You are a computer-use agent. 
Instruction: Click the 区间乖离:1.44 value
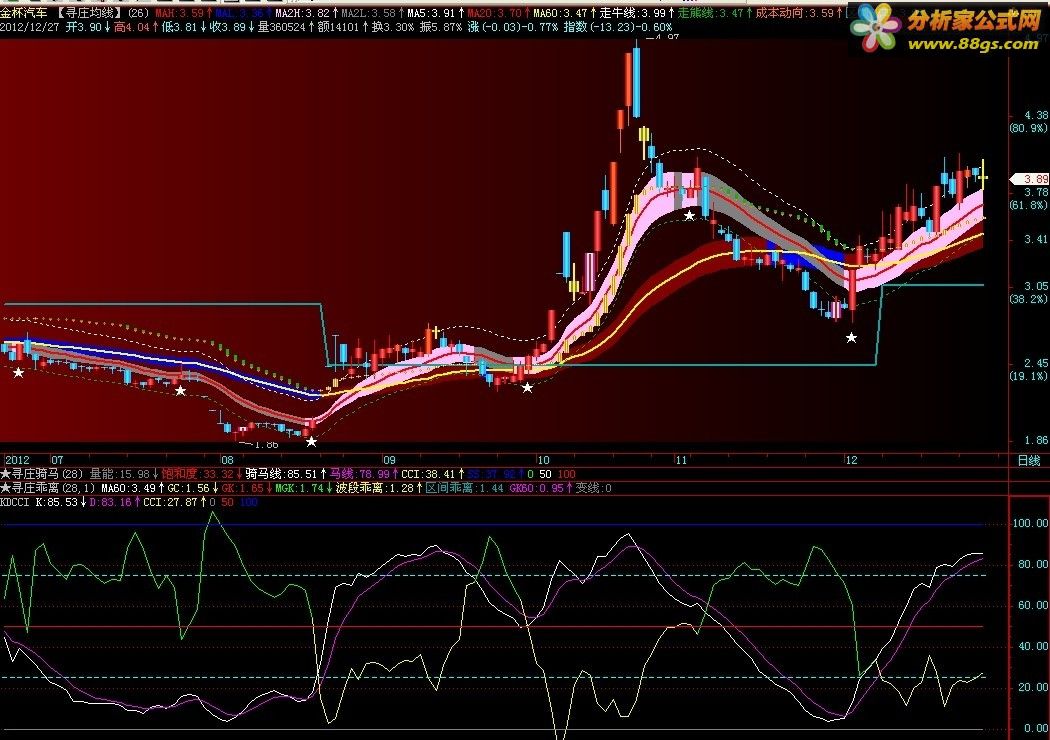point(465,488)
